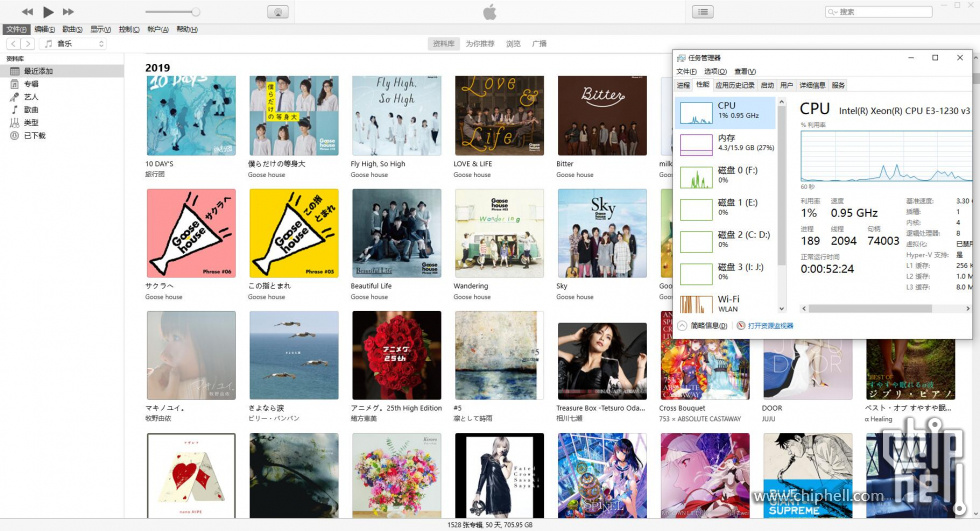The height and width of the screenshot is (531, 980).
Task: Open the マキノユイ。 album cover
Action: (191, 355)
